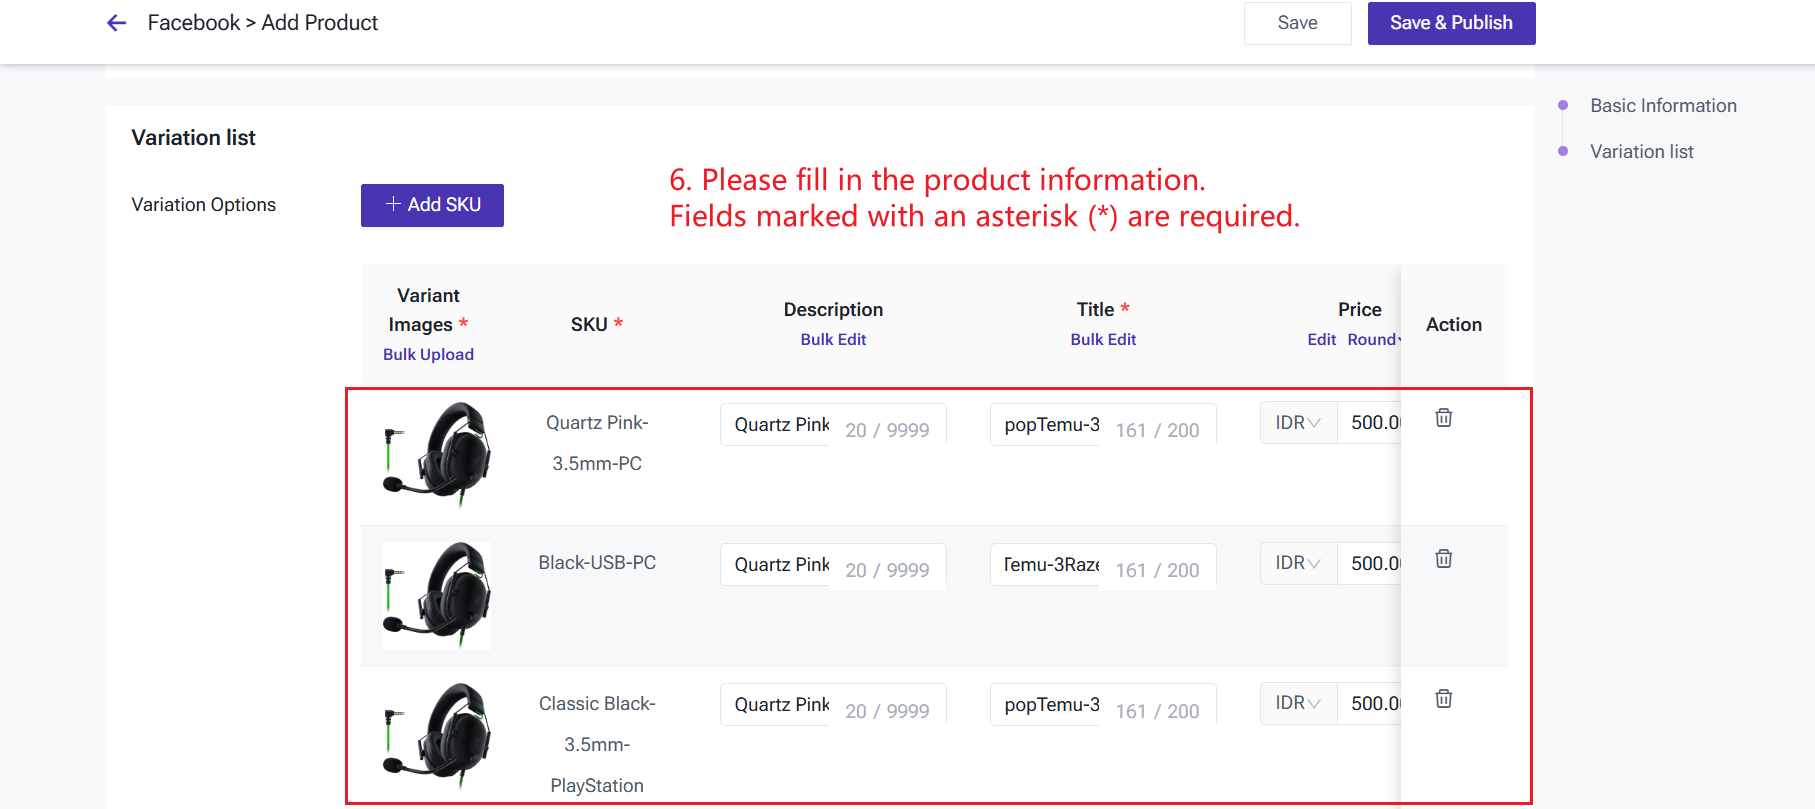Click the Save button
This screenshot has height=809, width=1815.
(1297, 23)
